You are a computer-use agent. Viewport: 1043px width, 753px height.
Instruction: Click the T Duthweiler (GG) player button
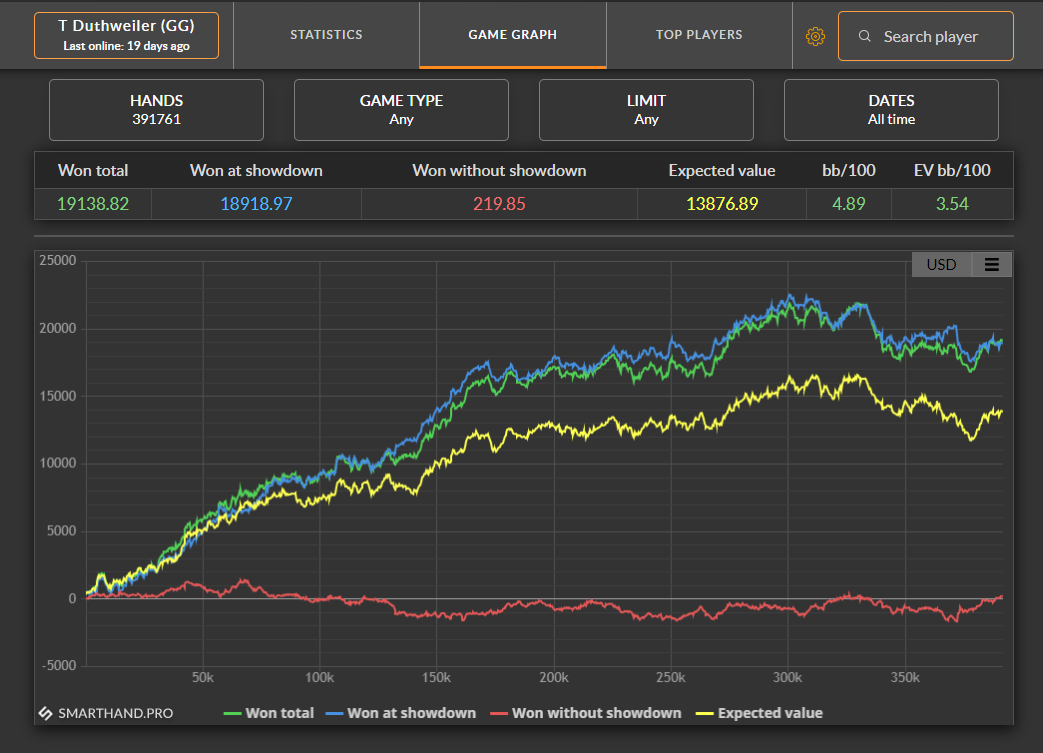(126, 35)
